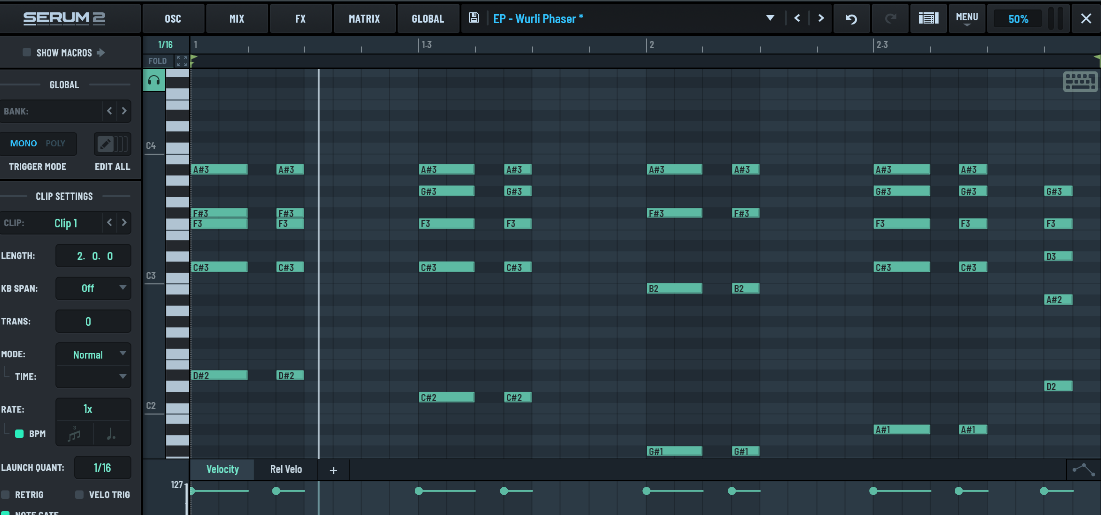
Task: Close the plugin with the X
Action: point(1086,19)
